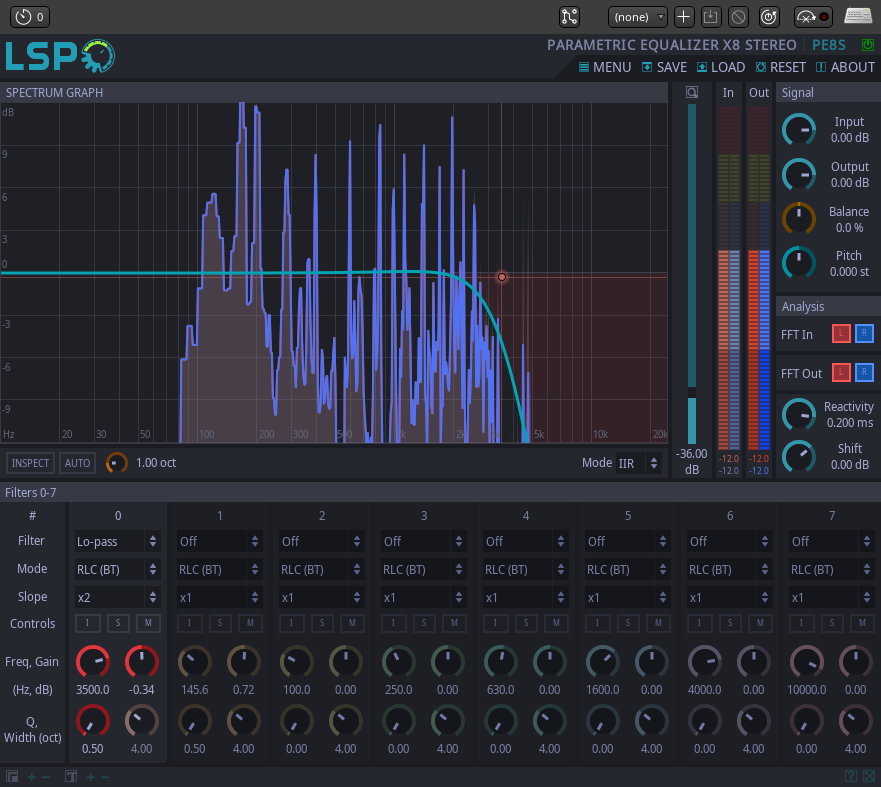Add a new preset with plus icon
This screenshot has width=881, height=787.
pos(684,17)
